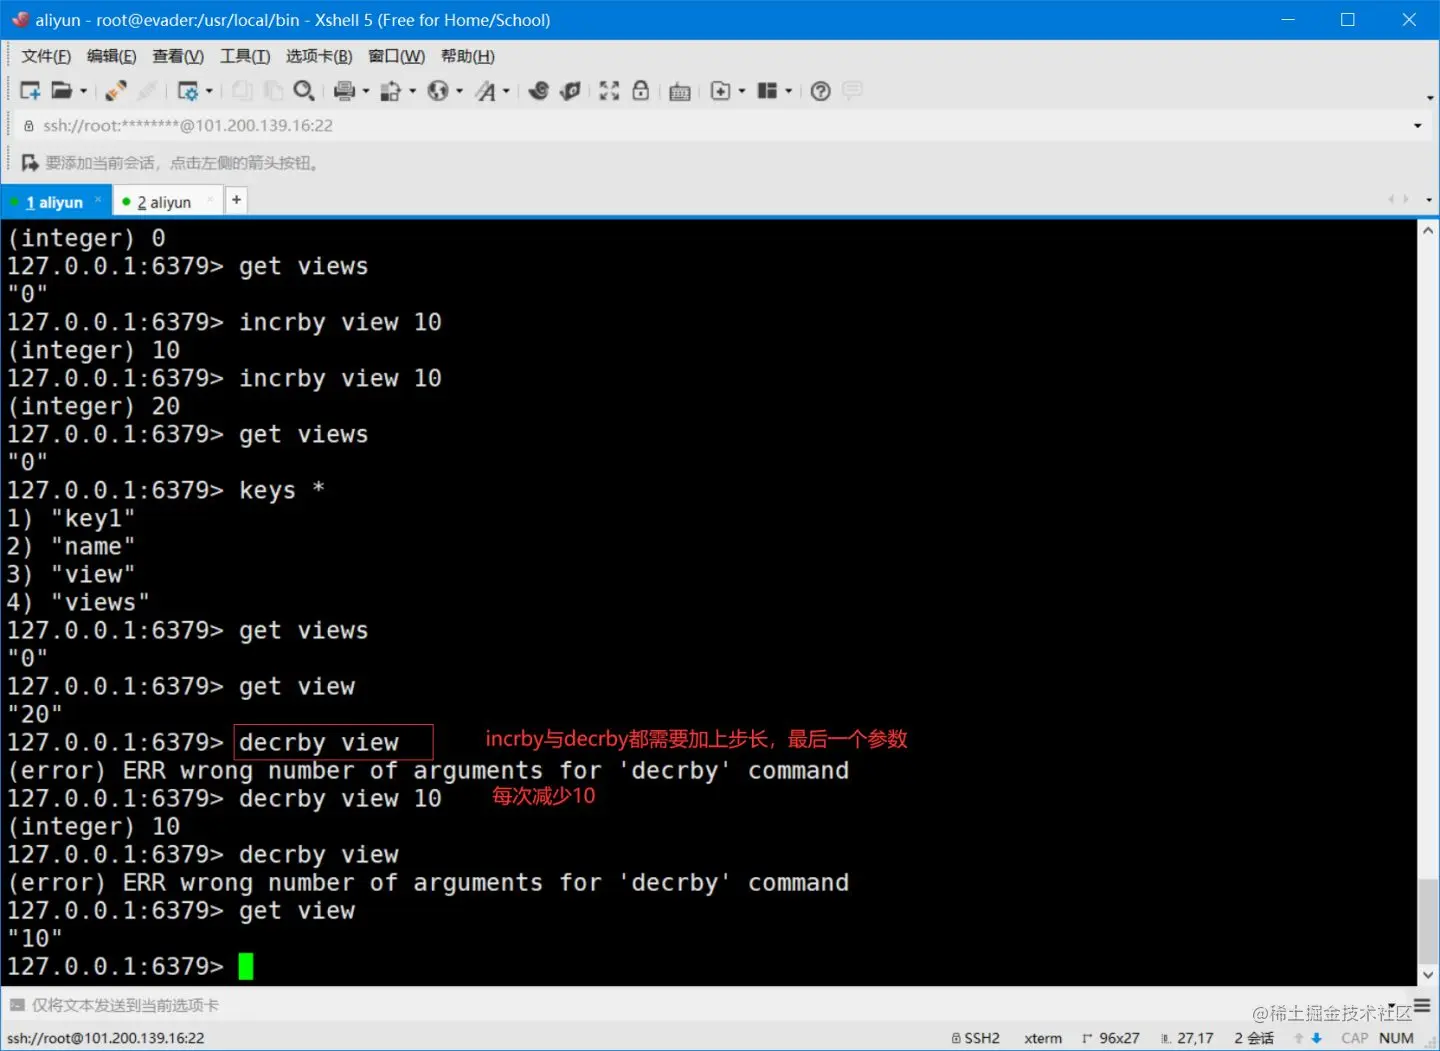Click the CAP indicator in status bar

[1355, 1038]
